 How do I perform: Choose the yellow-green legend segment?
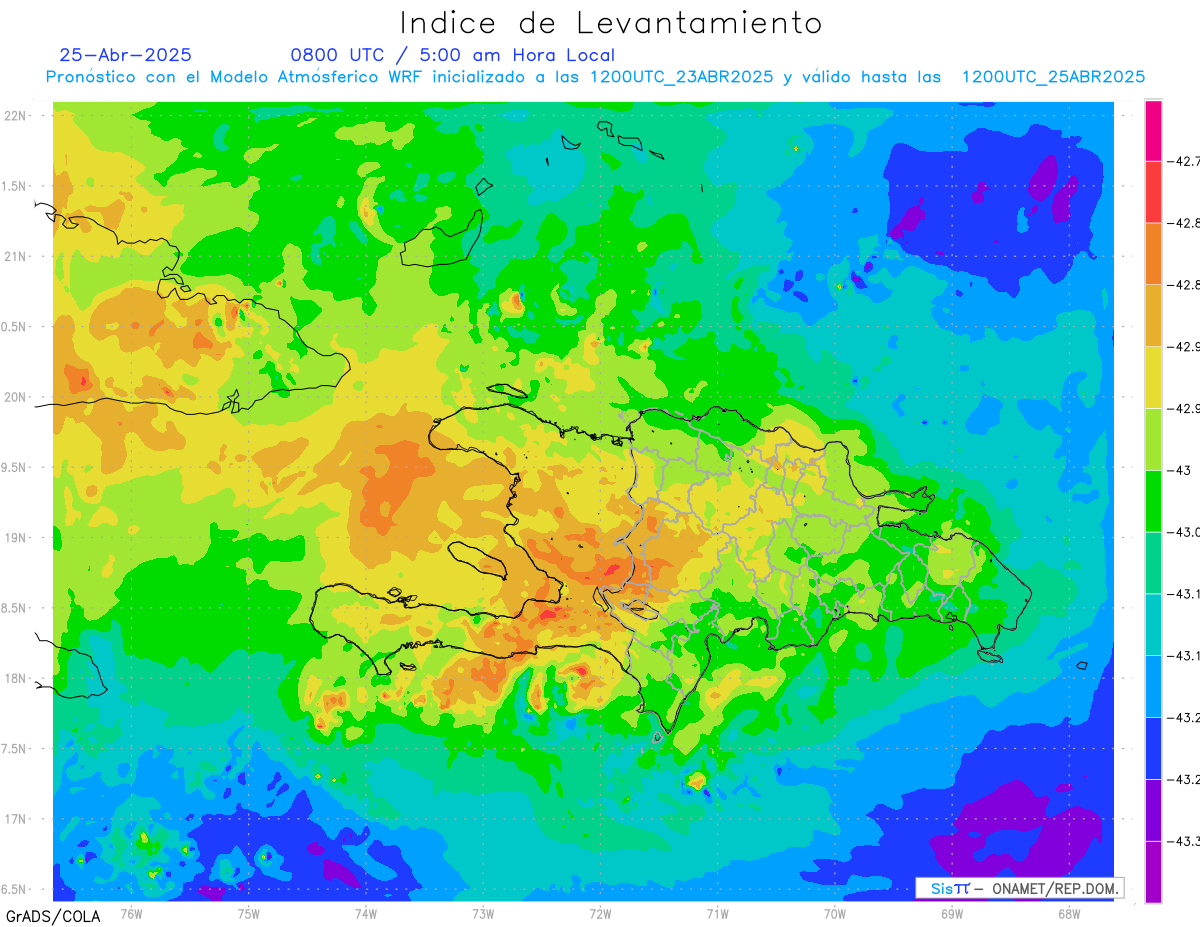pos(1153,439)
